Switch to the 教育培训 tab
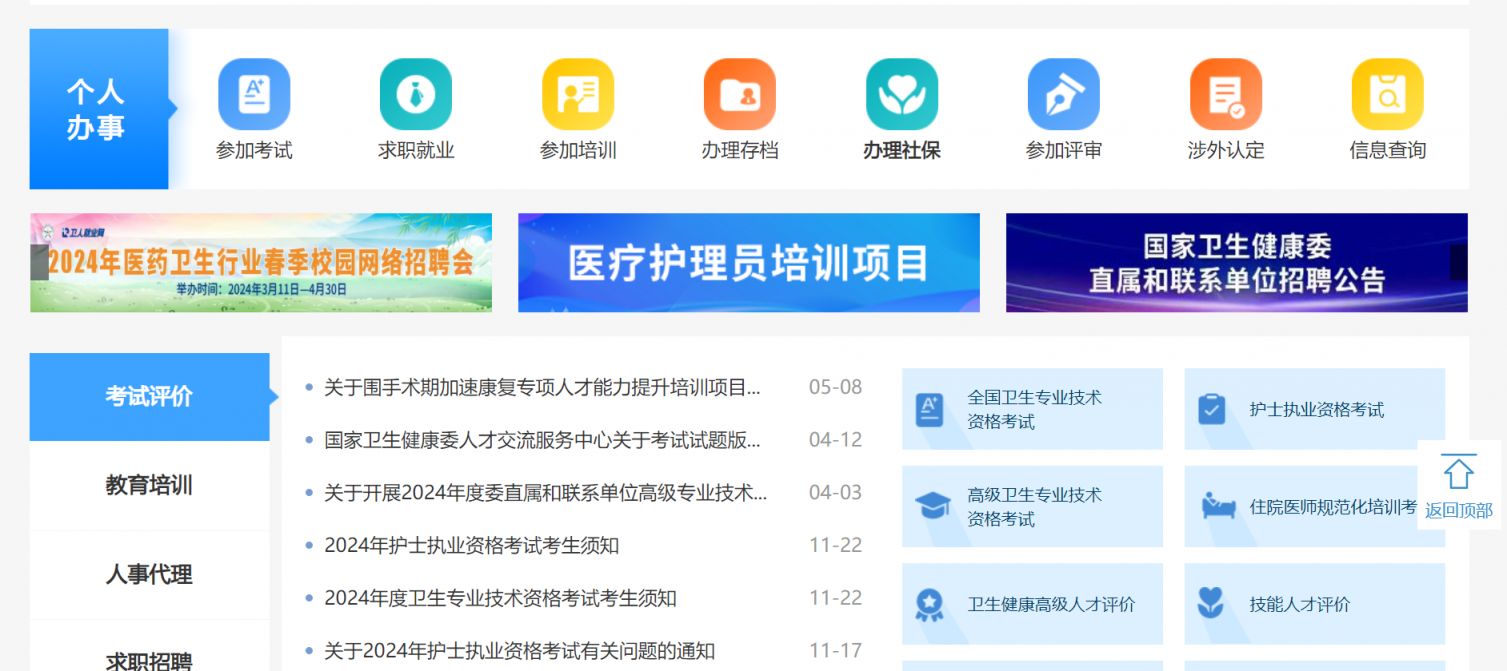The image size is (1507, 671). (x=149, y=486)
